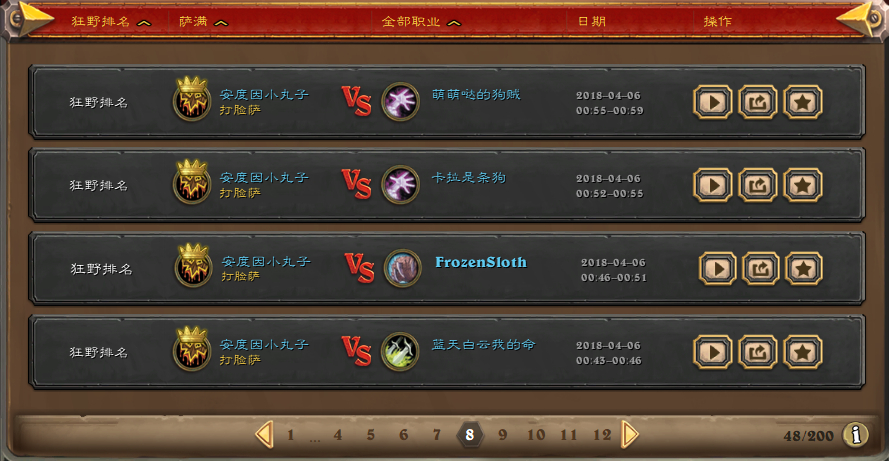The image size is (889, 461).
Task: Star the match against 萌萌哒的狗贼
Action: (802, 103)
